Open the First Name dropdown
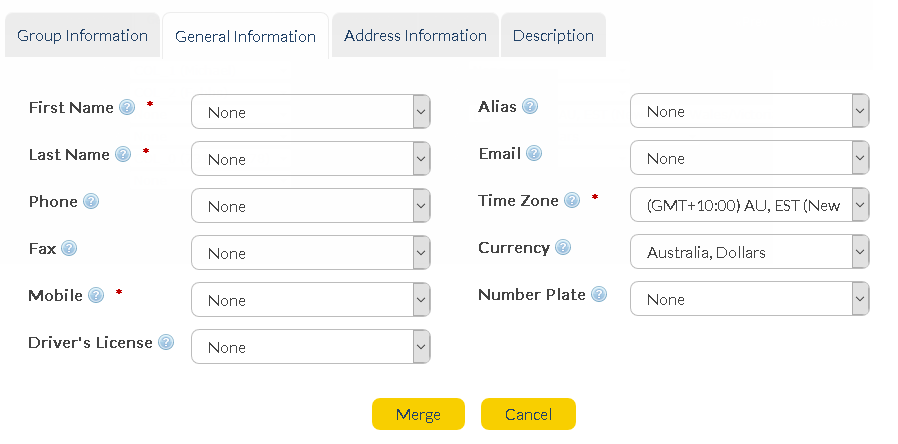Screen dimensions: 898x444 (x=310, y=112)
